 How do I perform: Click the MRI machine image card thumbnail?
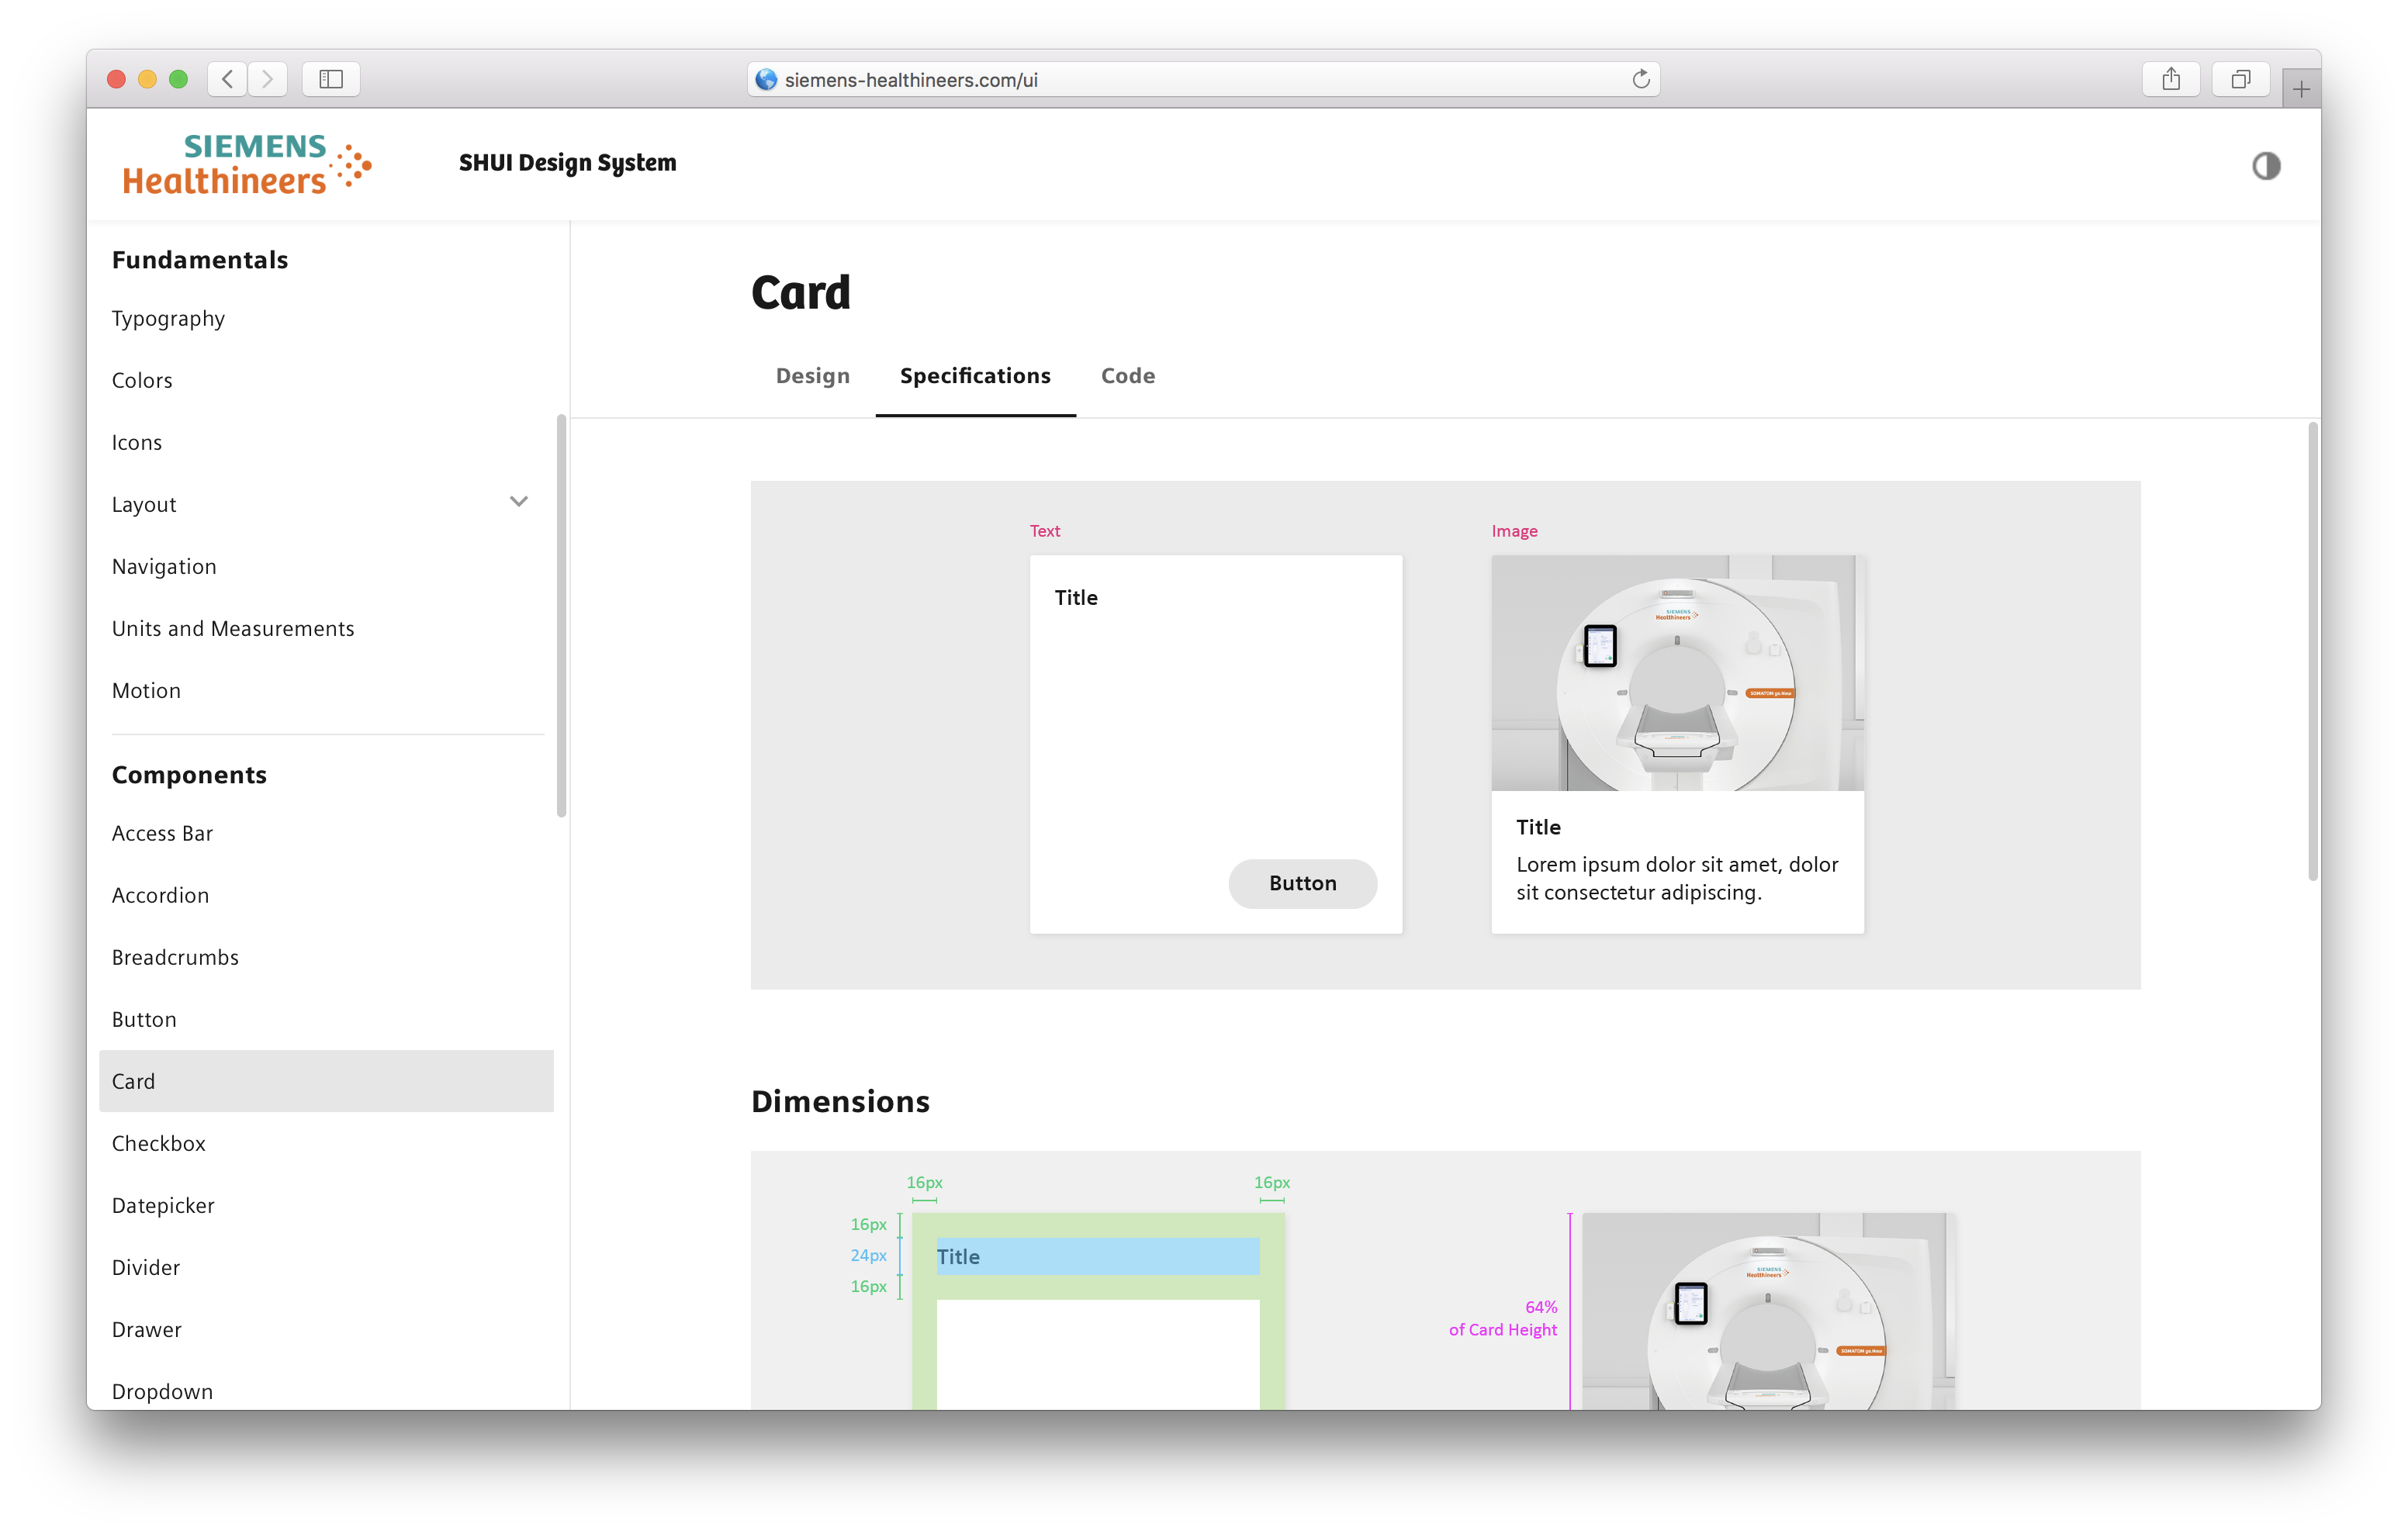pos(1676,674)
